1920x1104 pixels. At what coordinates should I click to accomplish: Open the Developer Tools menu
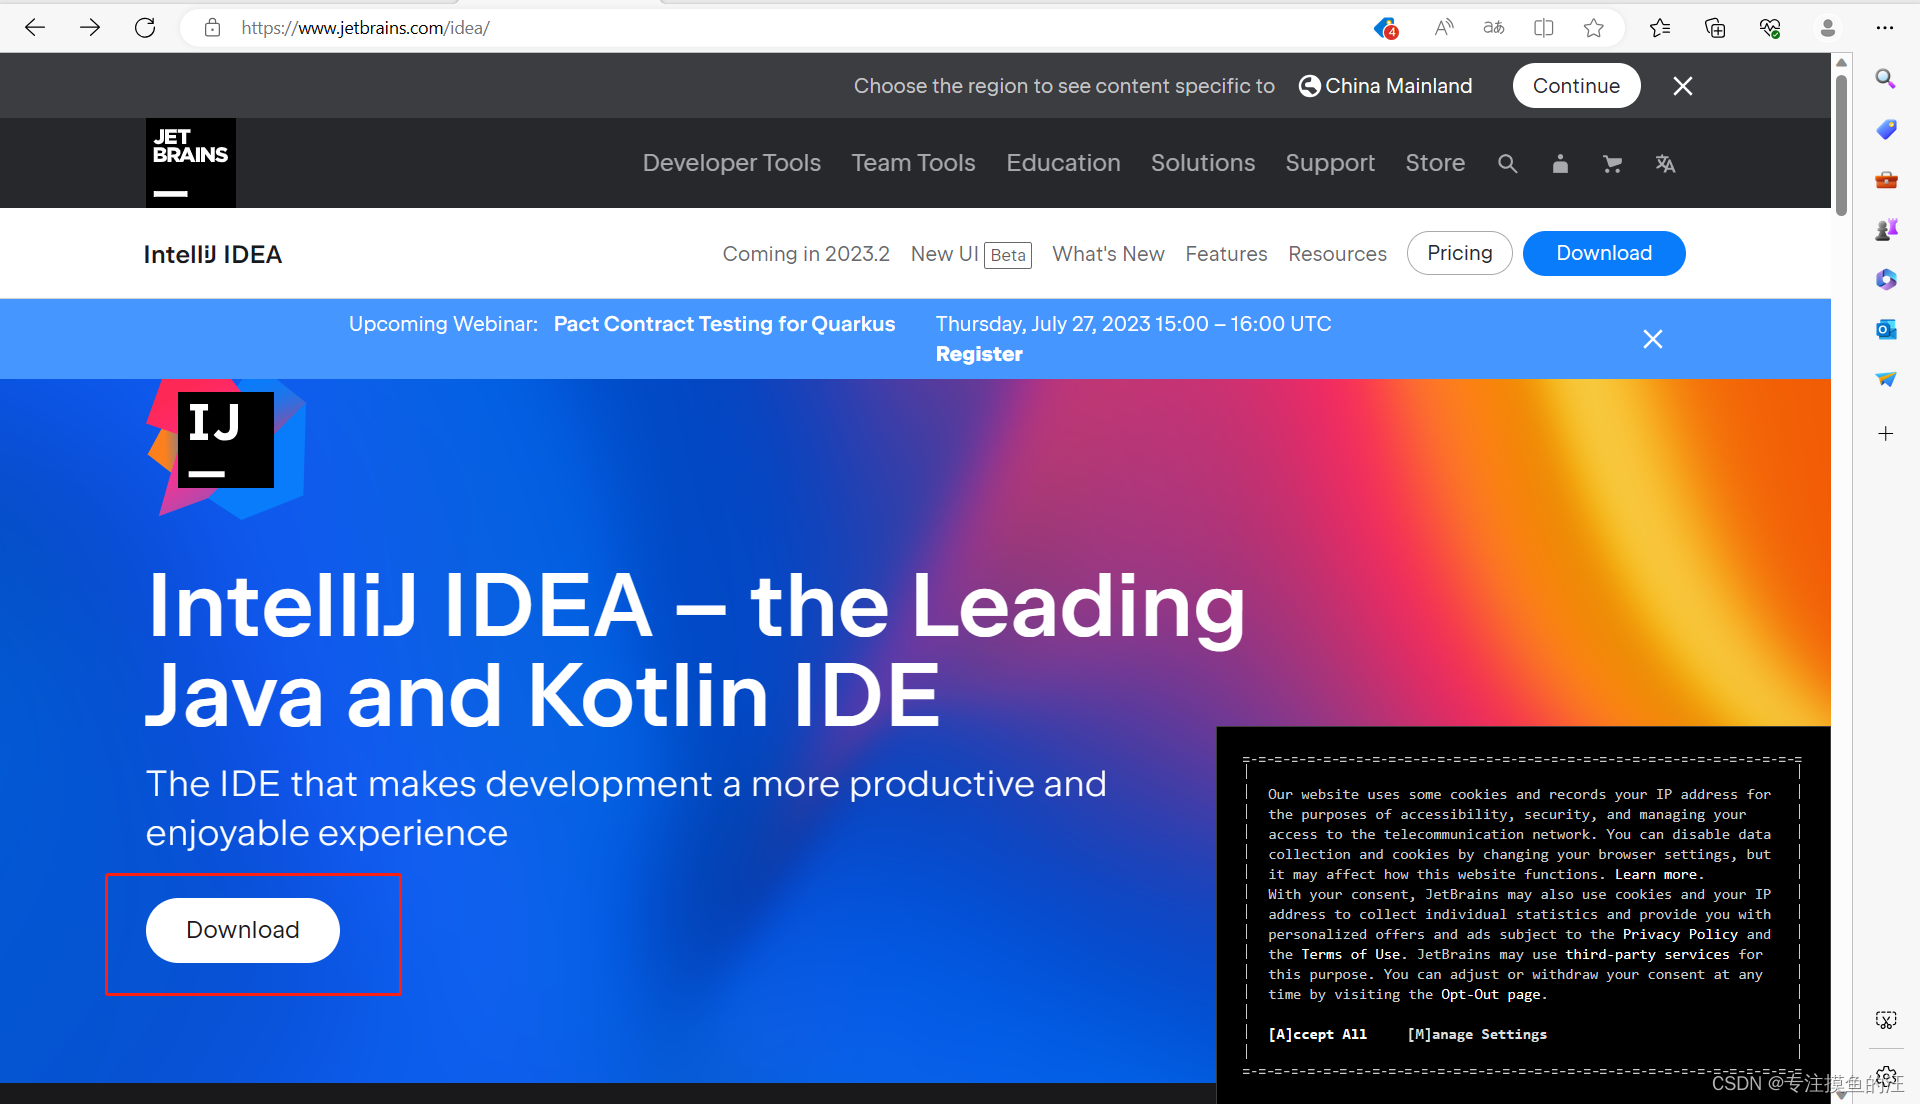point(732,163)
